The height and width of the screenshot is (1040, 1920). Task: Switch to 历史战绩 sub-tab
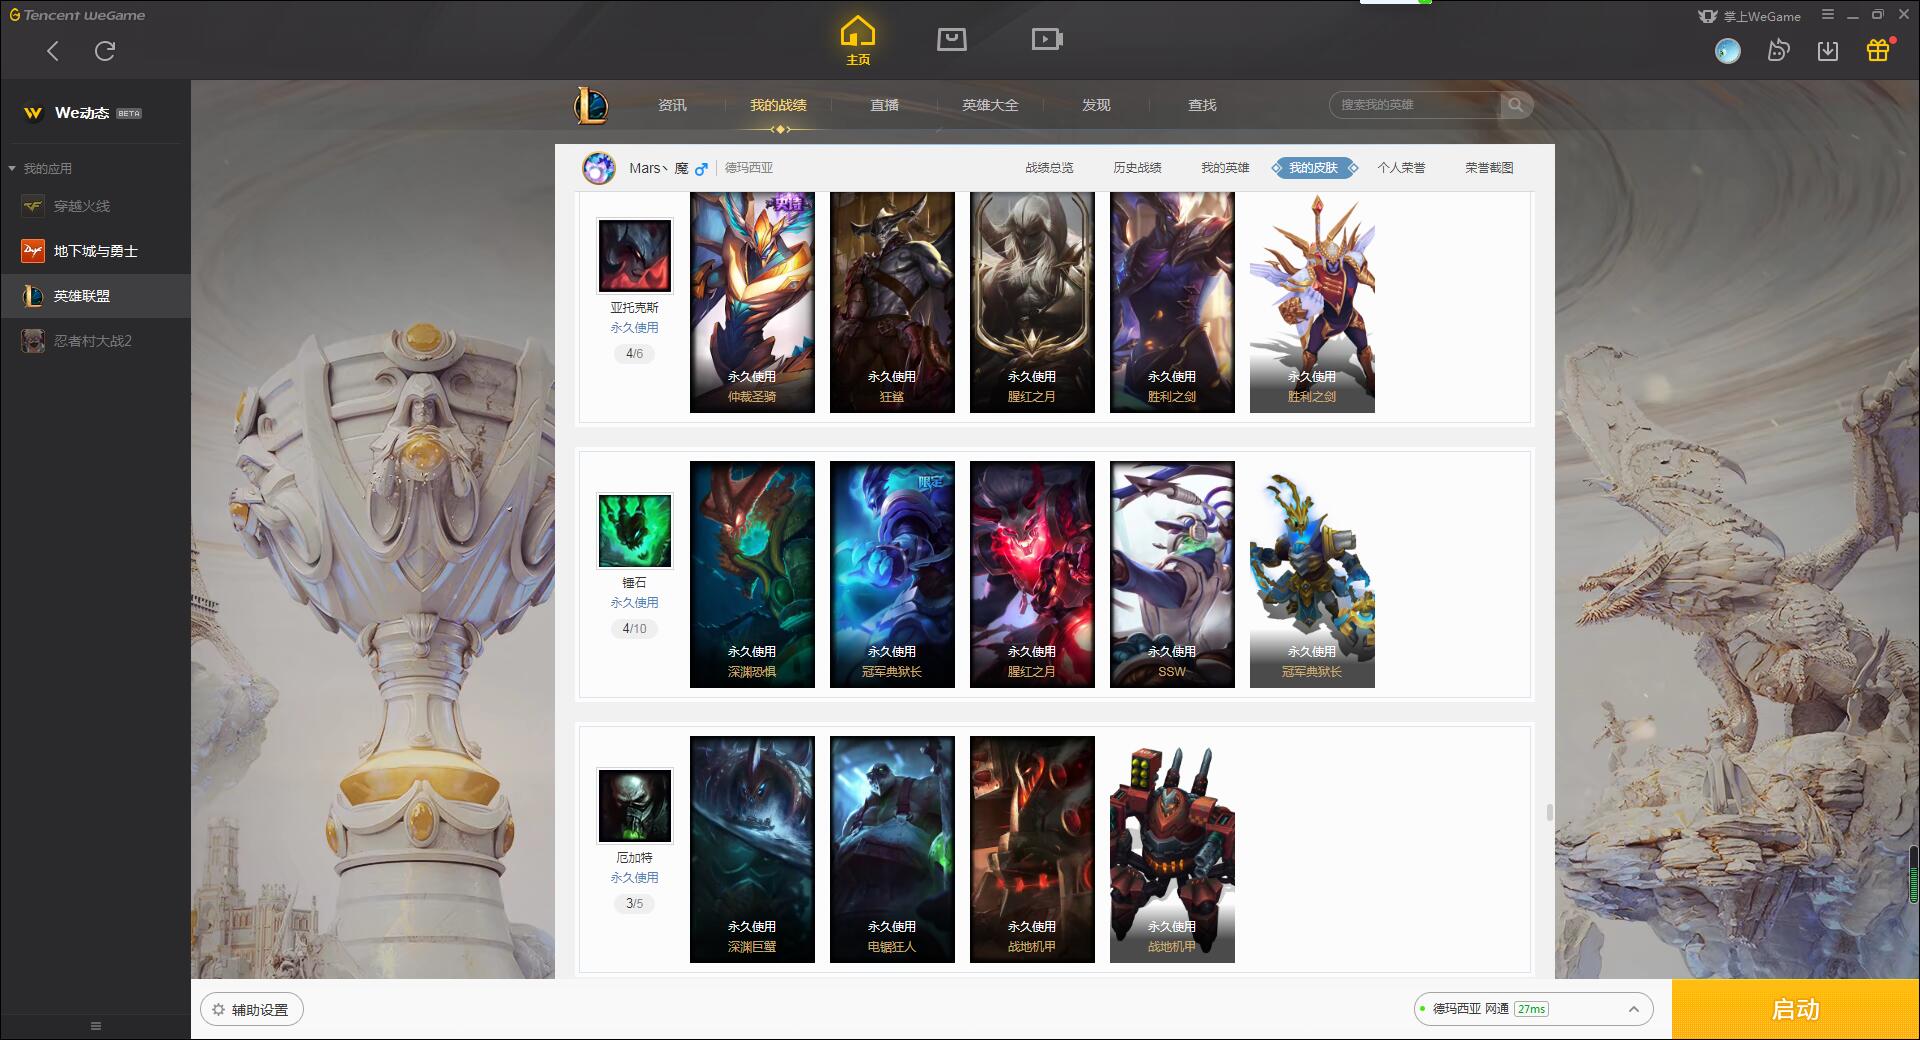click(1137, 168)
